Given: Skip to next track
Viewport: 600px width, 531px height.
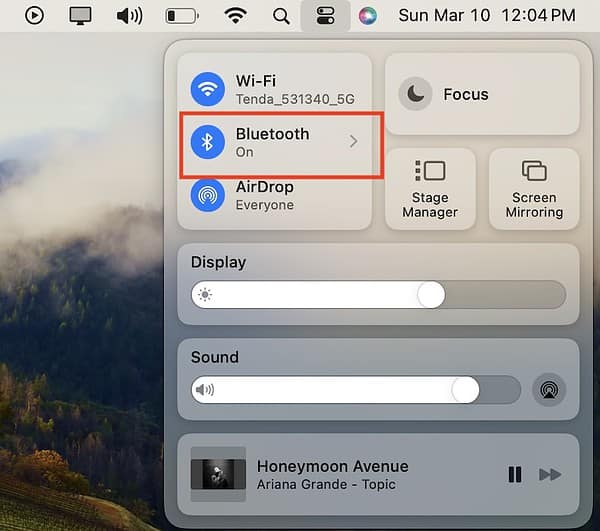Looking at the screenshot, I should point(550,474).
